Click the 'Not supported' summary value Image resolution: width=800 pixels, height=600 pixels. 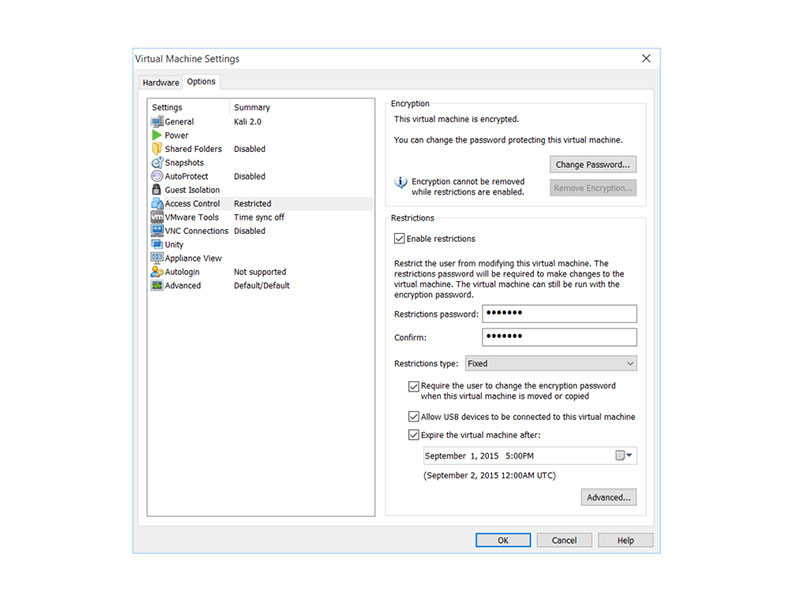point(260,272)
